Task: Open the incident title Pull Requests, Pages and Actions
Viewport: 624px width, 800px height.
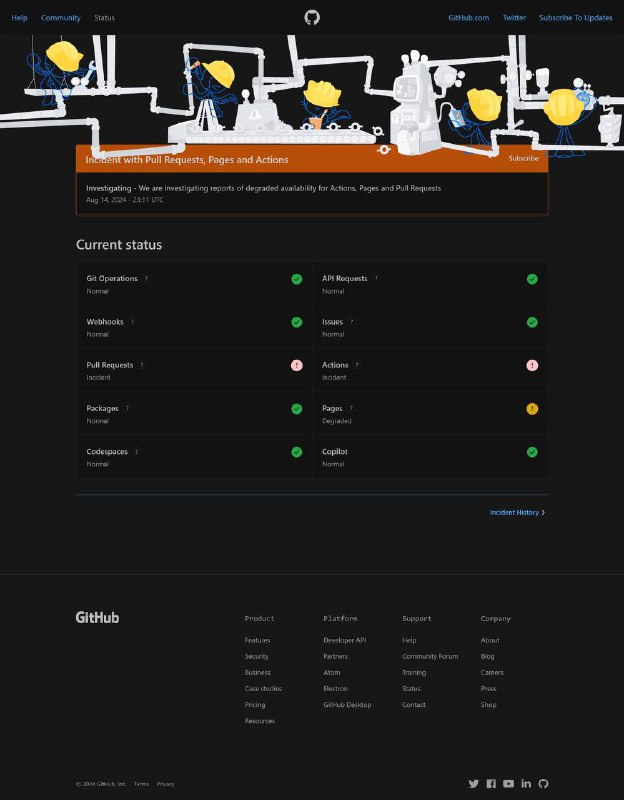Action: [x=187, y=160]
